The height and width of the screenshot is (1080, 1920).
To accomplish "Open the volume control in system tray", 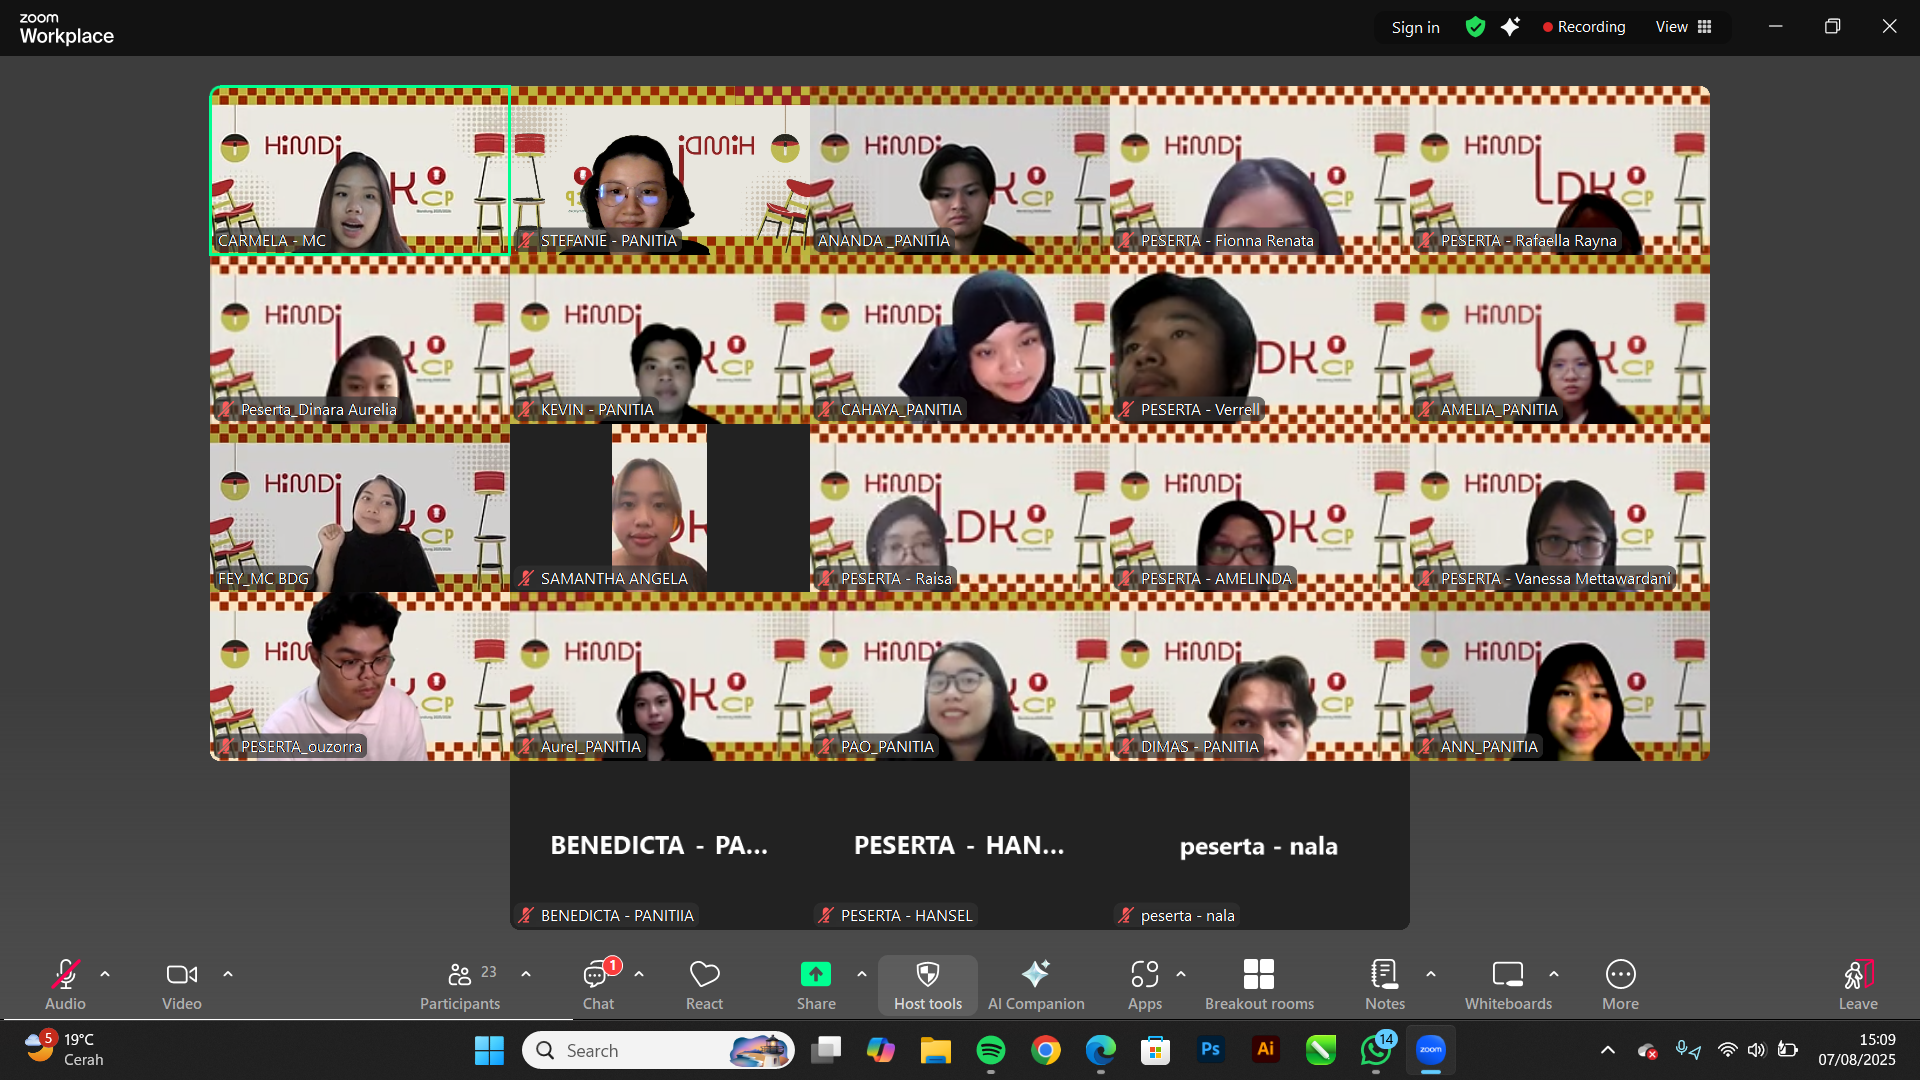I will 1757,1050.
